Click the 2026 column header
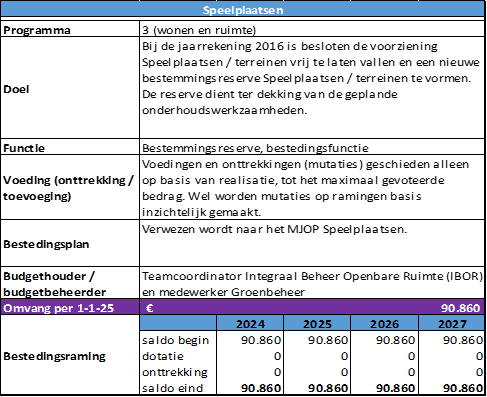Image resolution: width=487 pixels, height=397 pixels. pyautogui.click(x=384, y=323)
